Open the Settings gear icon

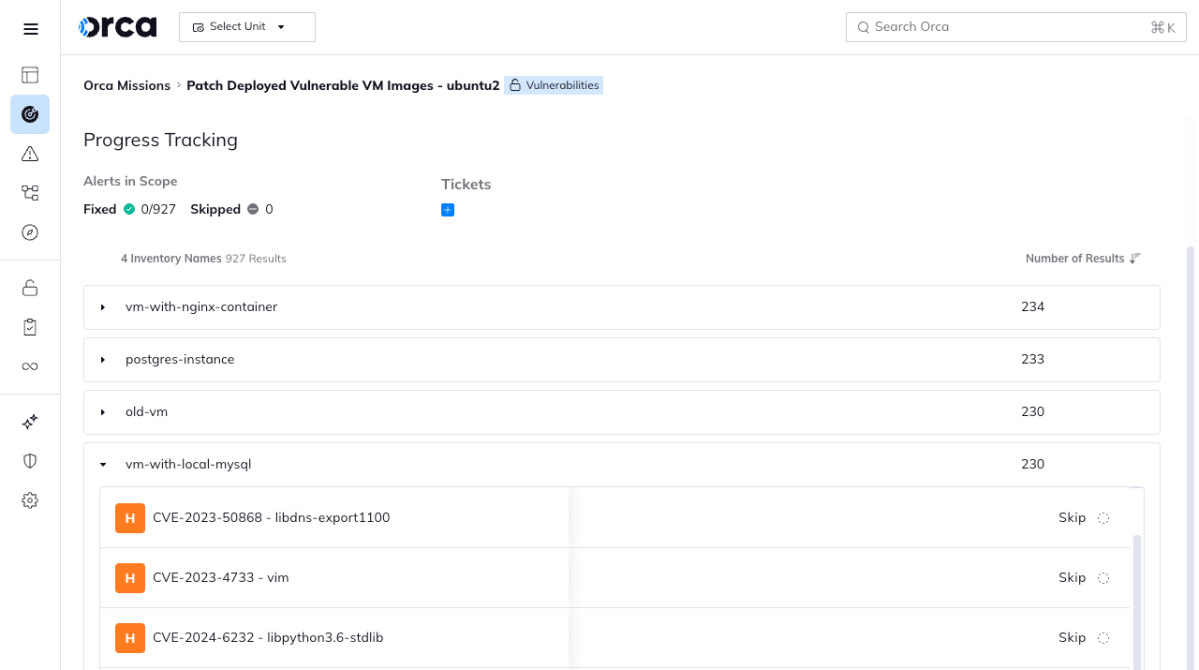pyautogui.click(x=30, y=499)
